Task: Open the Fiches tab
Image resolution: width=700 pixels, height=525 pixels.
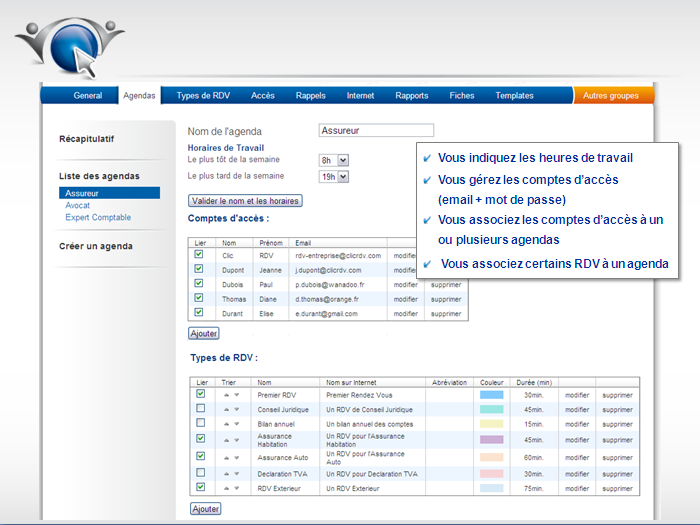Action: (462, 96)
